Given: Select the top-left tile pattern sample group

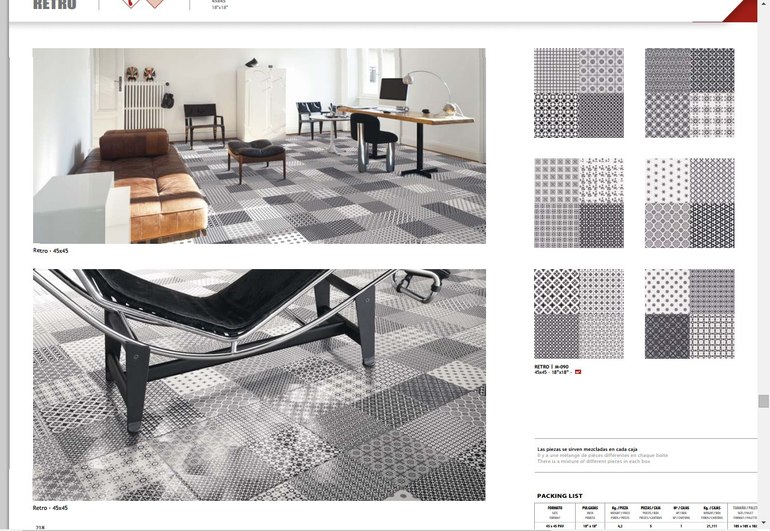Looking at the screenshot, I should (579, 93).
